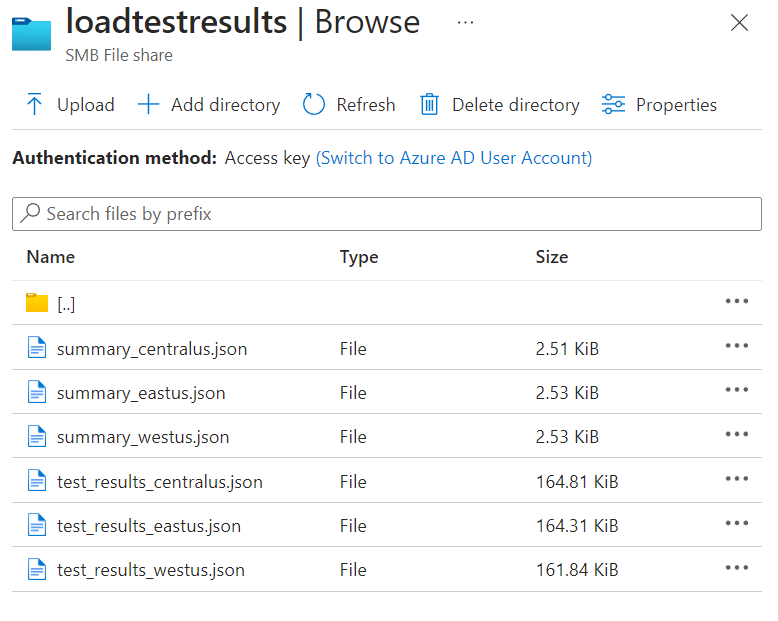The height and width of the screenshot is (621, 778).
Task: Sort by the Name column header
Action: point(51,257)
